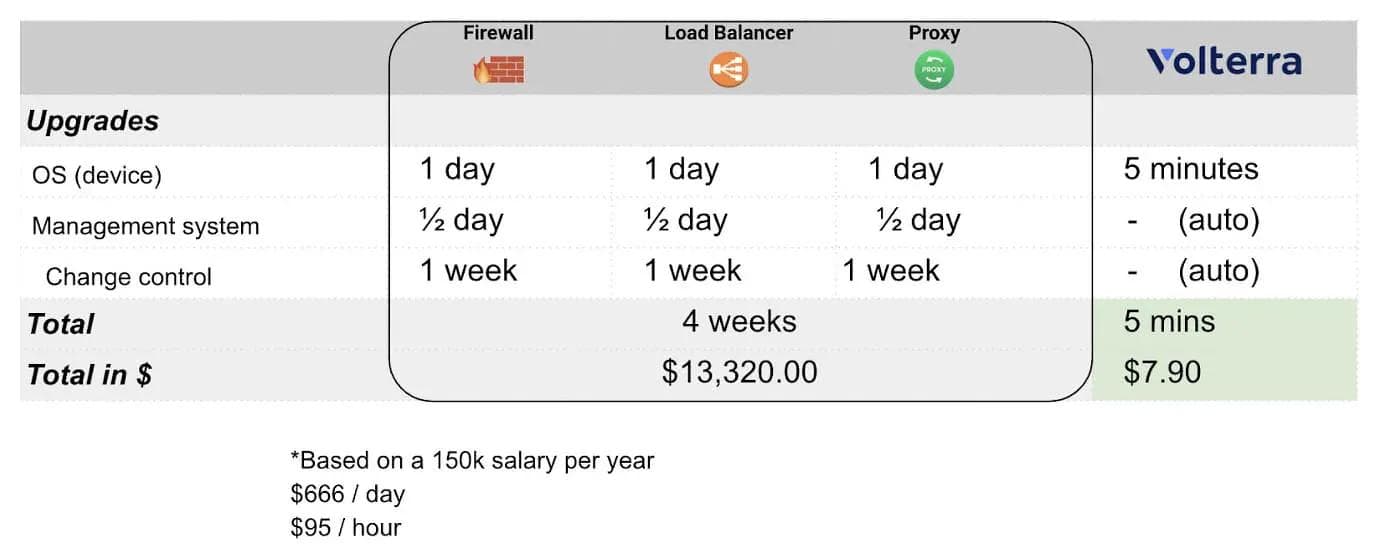Select the Total in $ row label
Image resolution: width=1381 pixels, height=555 pixels.
pos(90,375)
